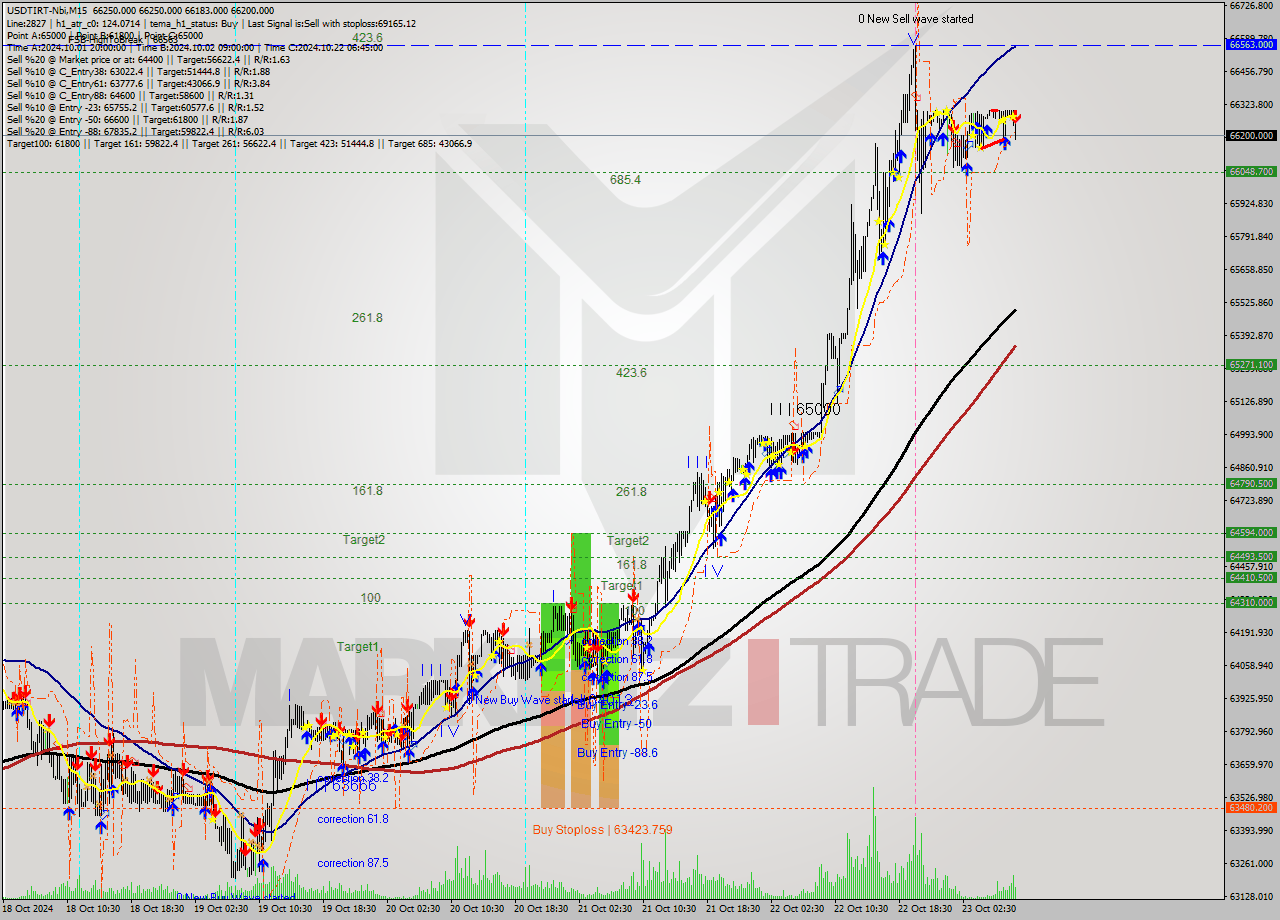
Task: Click the 65924.830 price axis label
Action: tap(1251, 204)
